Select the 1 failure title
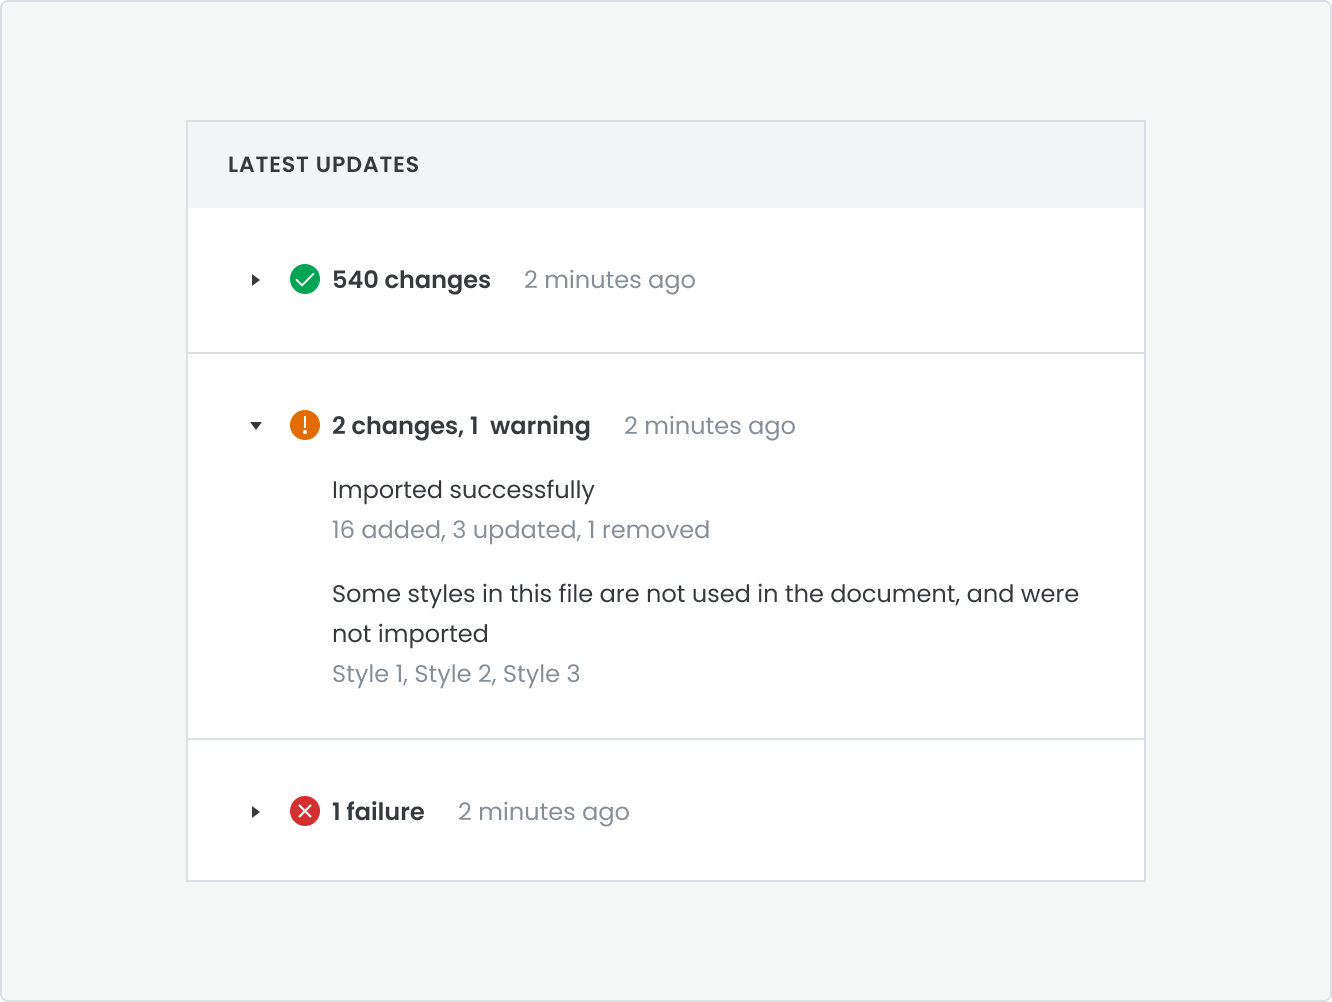 (x=378, y=812)
